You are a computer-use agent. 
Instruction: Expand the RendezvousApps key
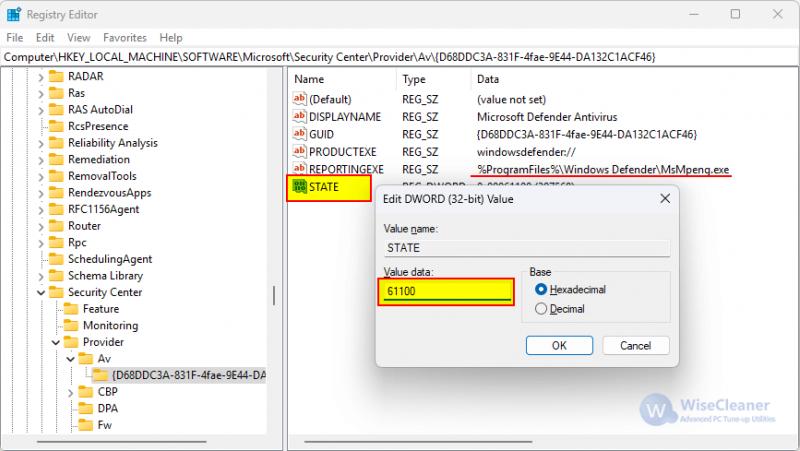coord(41,193)
